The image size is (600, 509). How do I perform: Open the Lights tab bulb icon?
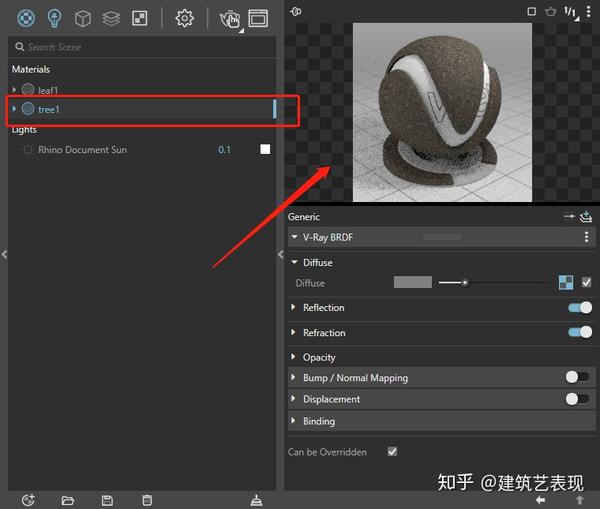[54, 18]
